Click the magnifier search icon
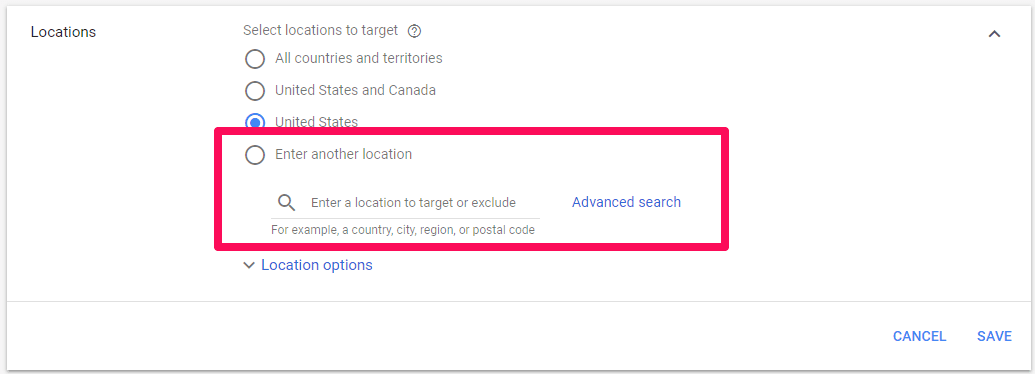Image resolution: width=1035 pixels, height=374 pixels. [x=286, y=203]
